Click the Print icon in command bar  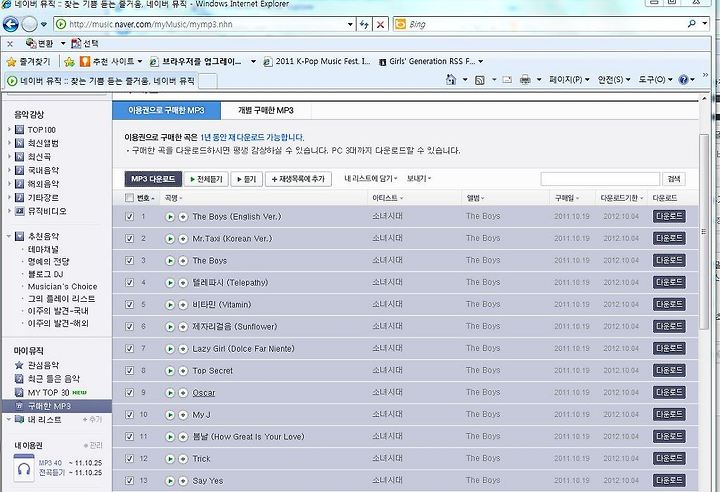(525, 80)
